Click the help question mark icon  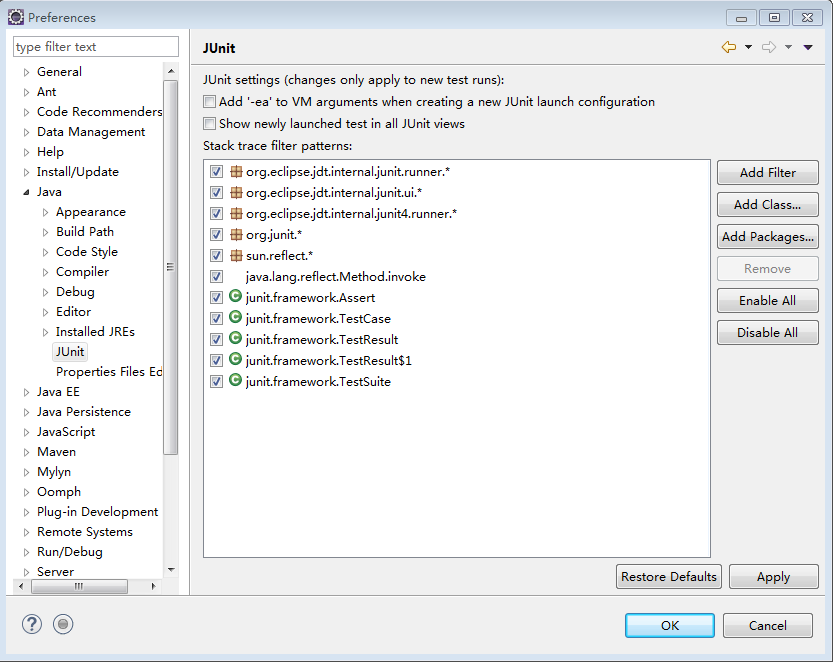click(x=32, y=624)
